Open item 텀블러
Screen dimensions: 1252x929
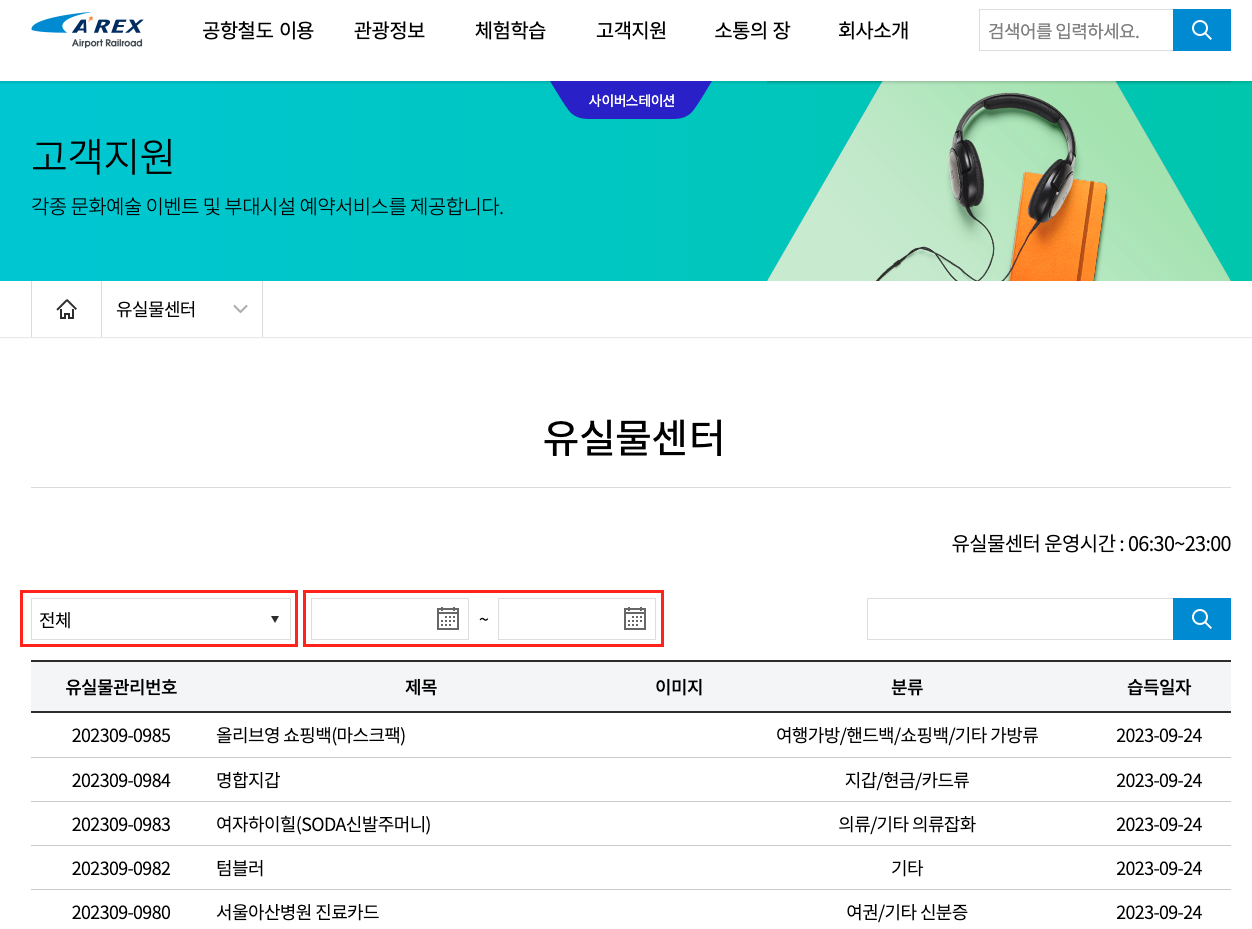(240, 868)
